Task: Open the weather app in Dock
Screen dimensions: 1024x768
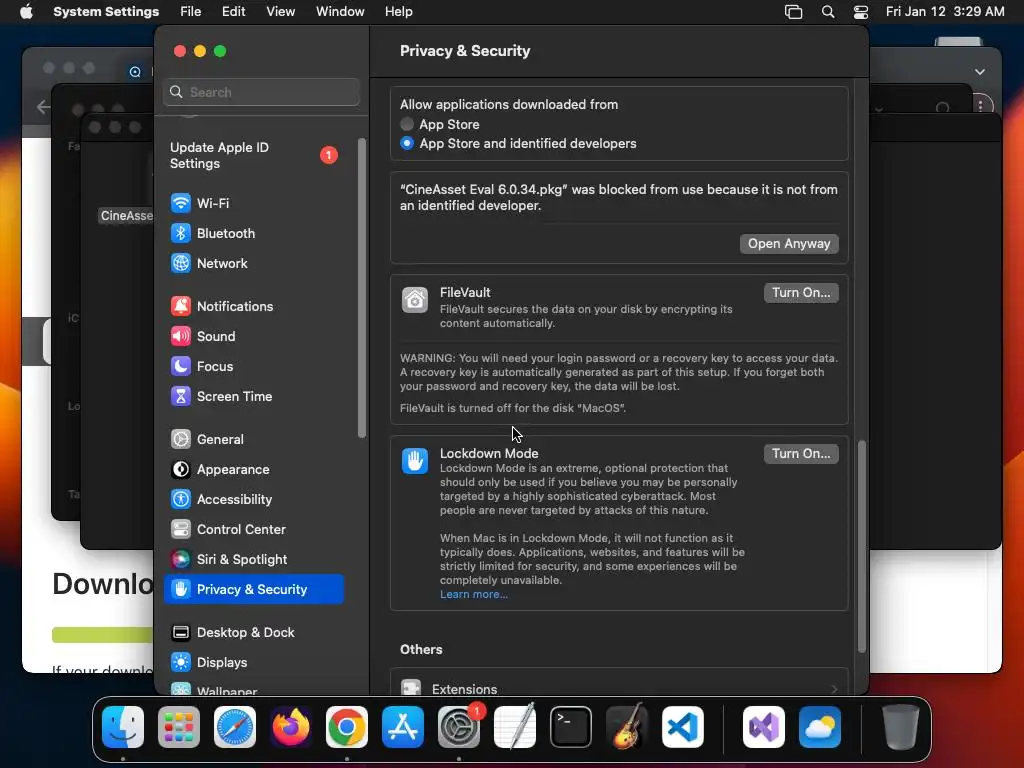Action: click(820, 727)
